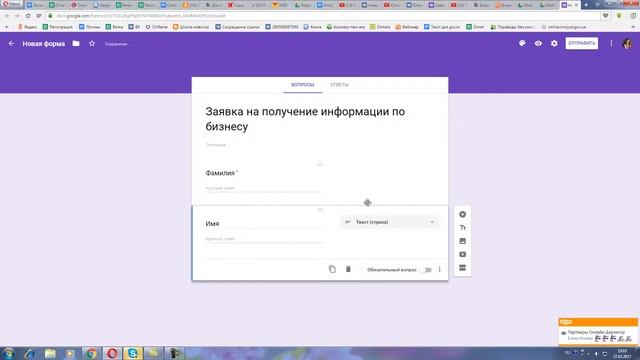The width and height of the screenshot is (640, 360).
Task: Add a section via side toolbar icon
Action: [x=462, y=268]
